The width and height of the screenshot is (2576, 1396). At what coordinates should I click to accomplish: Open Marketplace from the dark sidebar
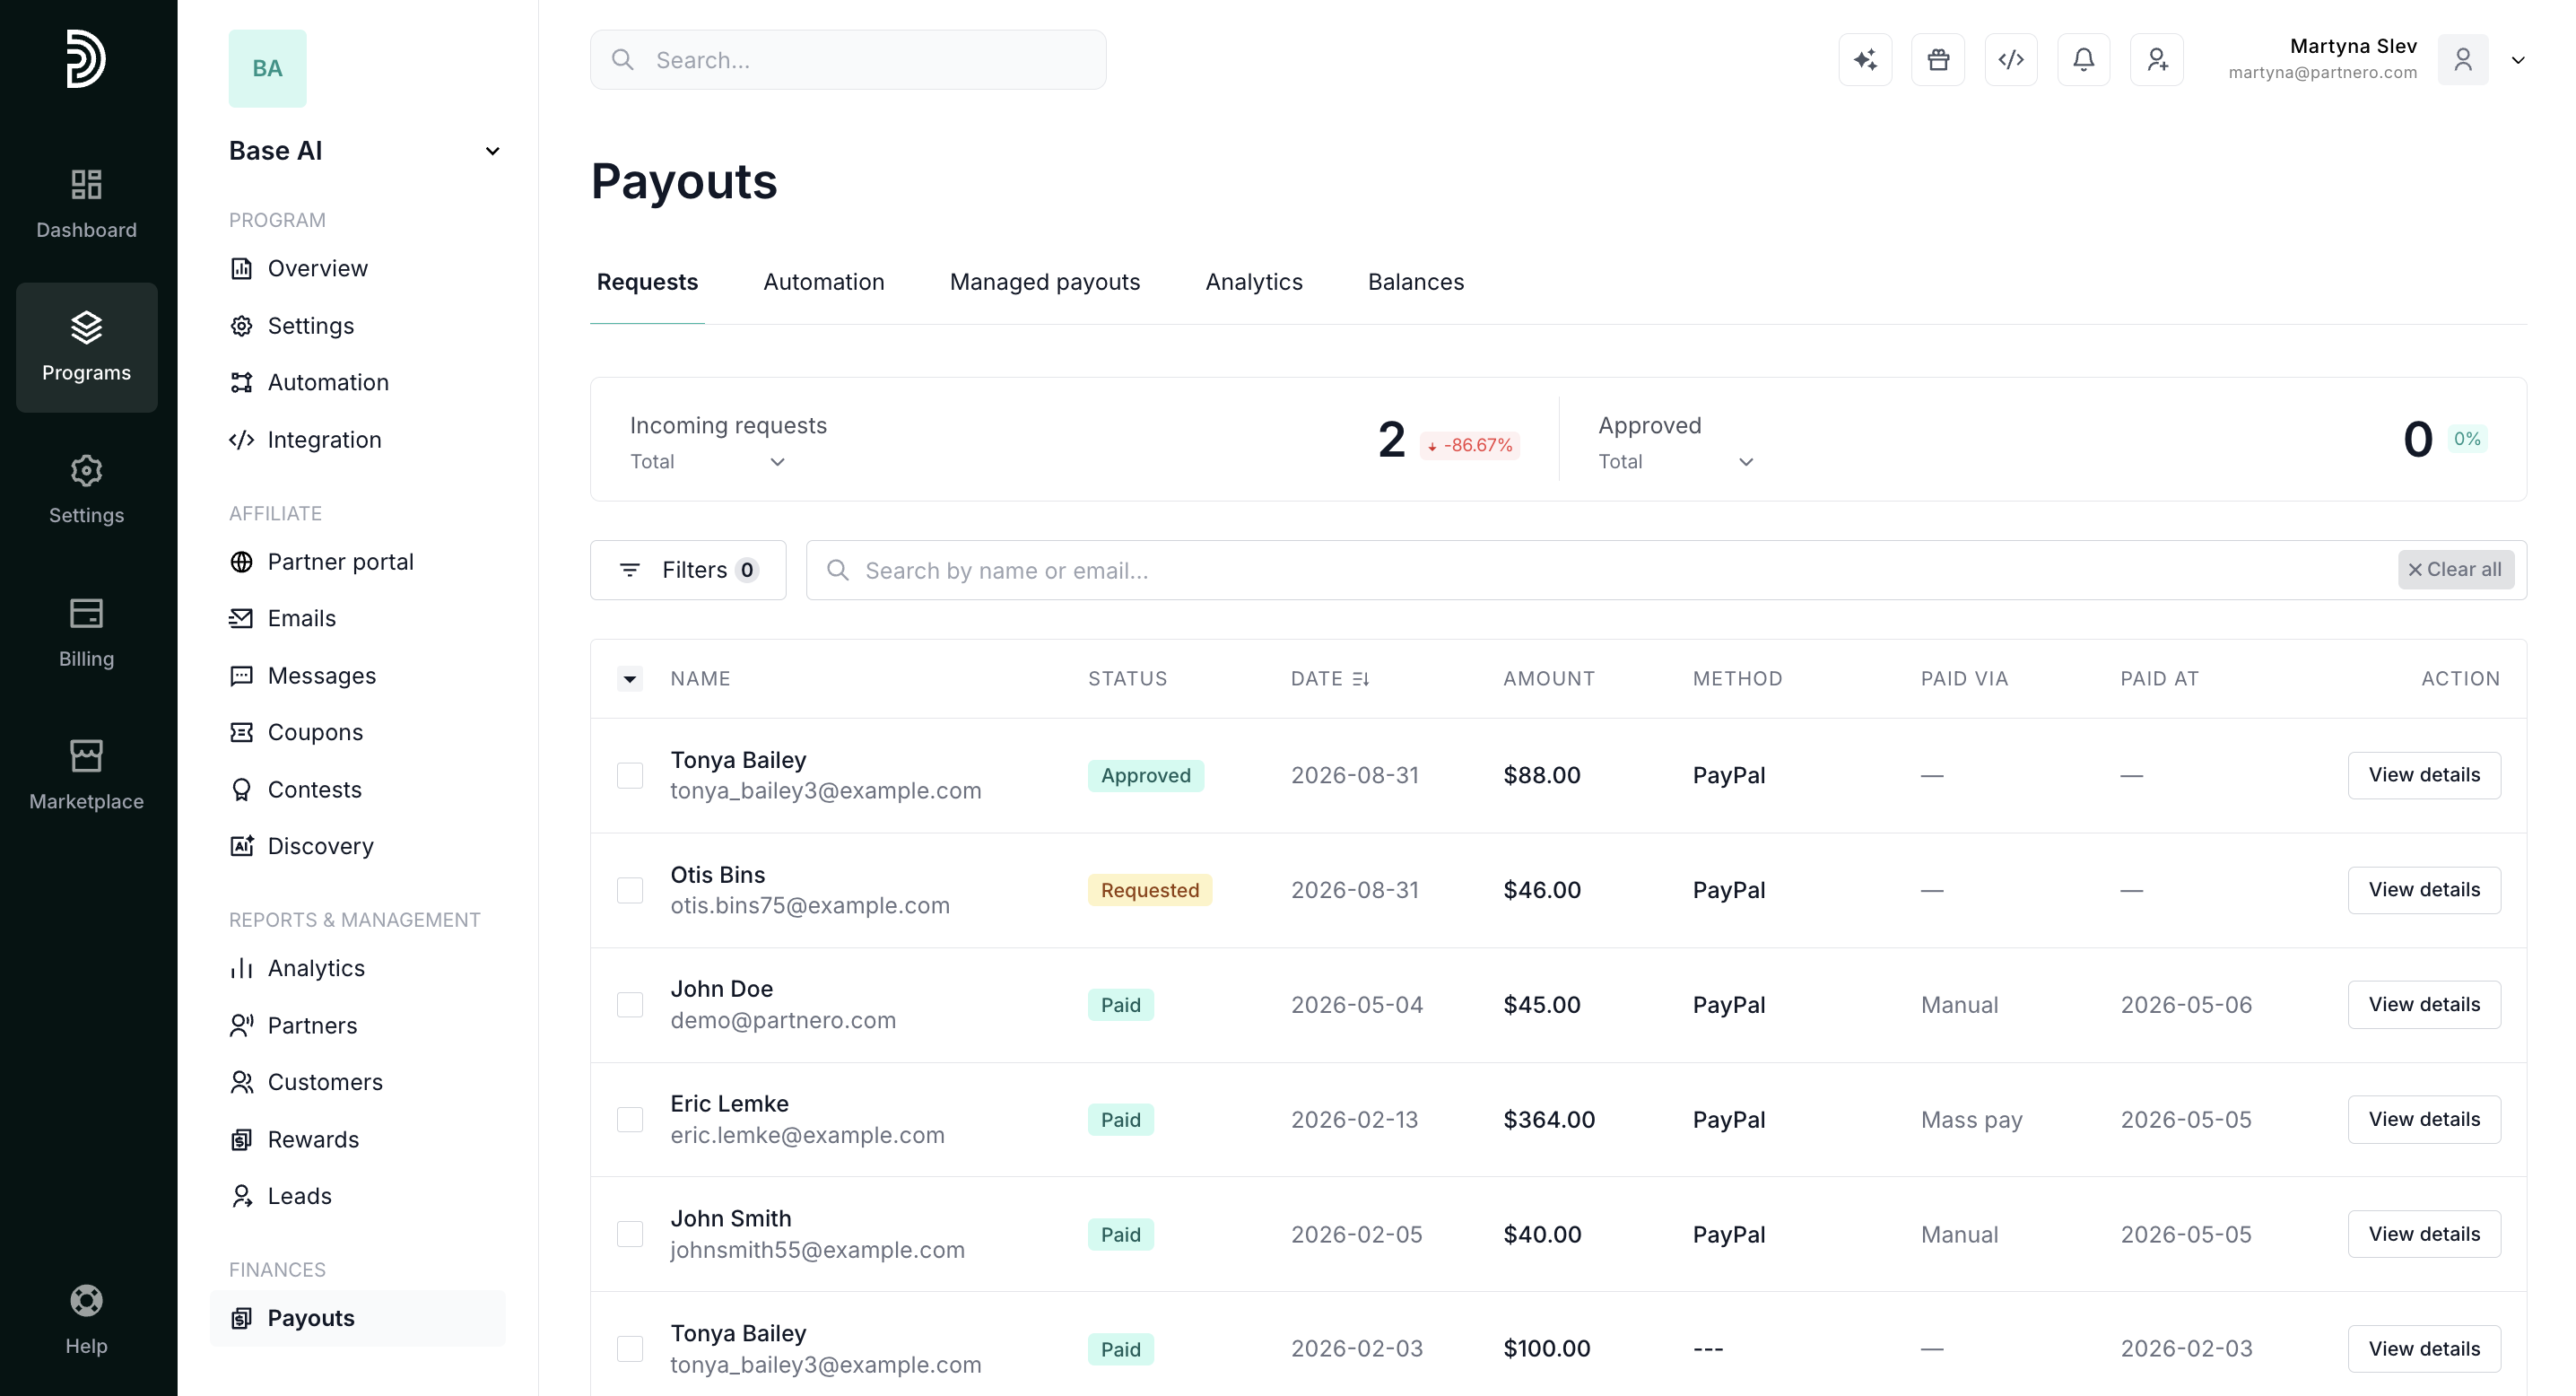(x=87, y=775)
